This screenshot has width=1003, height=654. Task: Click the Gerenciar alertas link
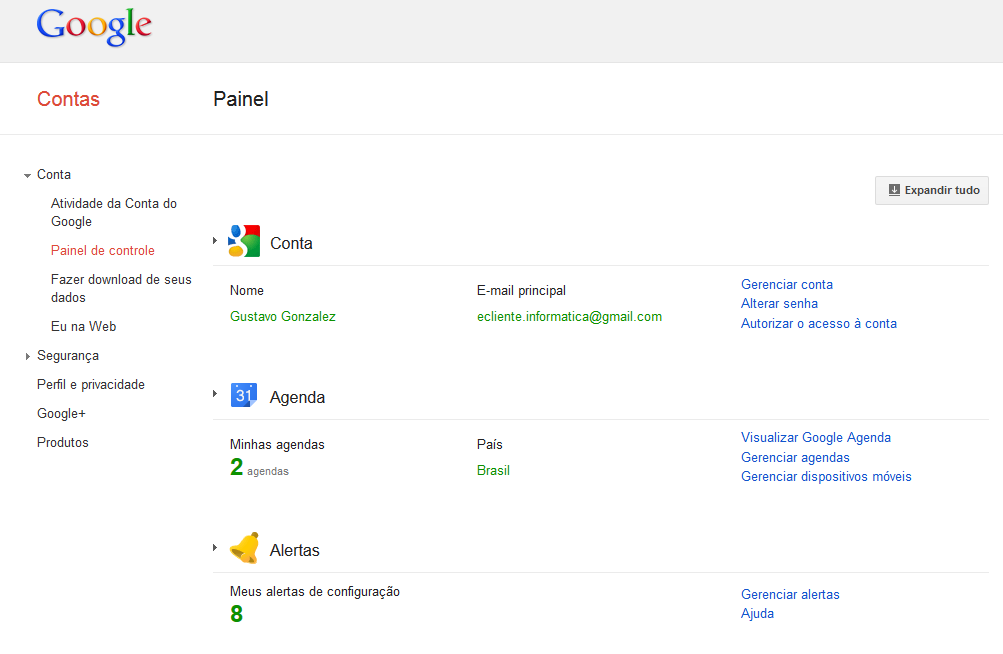790,594
